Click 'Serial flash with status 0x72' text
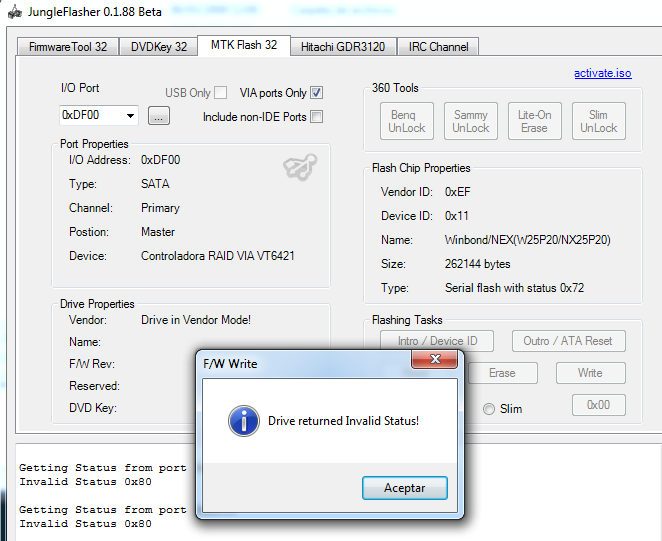This screenshot has width=662, height=541. click(514, 288)
